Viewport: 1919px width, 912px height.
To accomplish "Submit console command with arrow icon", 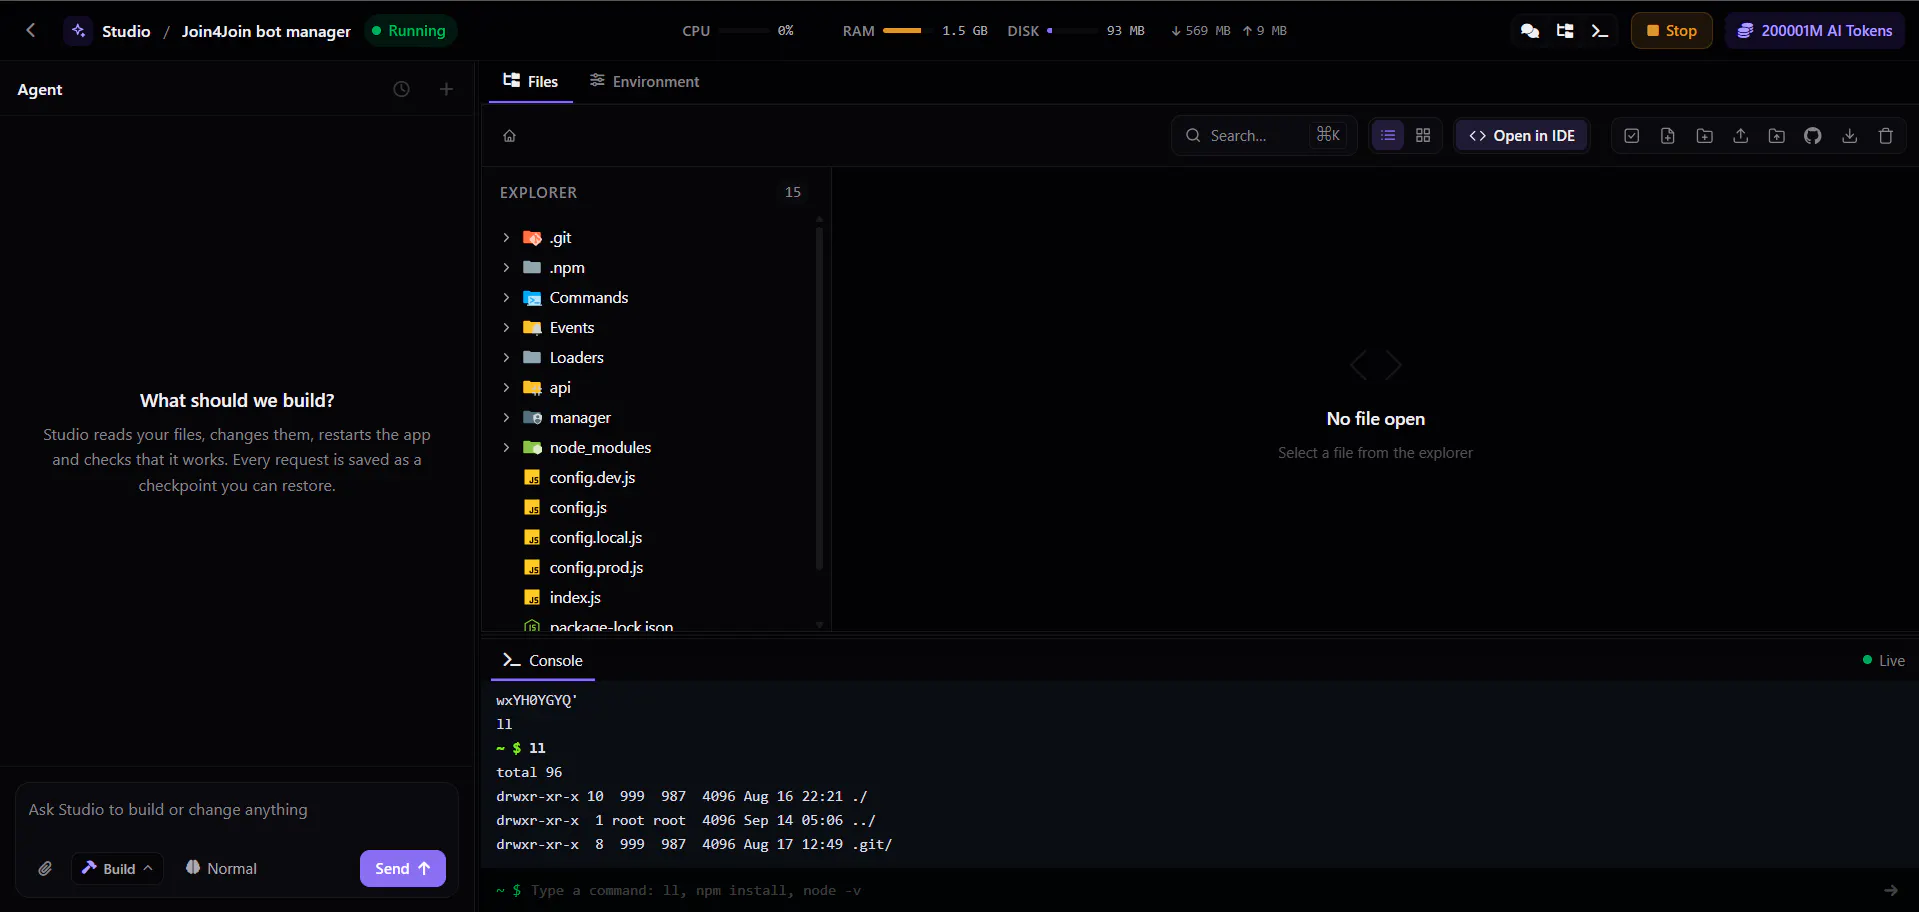I will (x=1891, y=890).
